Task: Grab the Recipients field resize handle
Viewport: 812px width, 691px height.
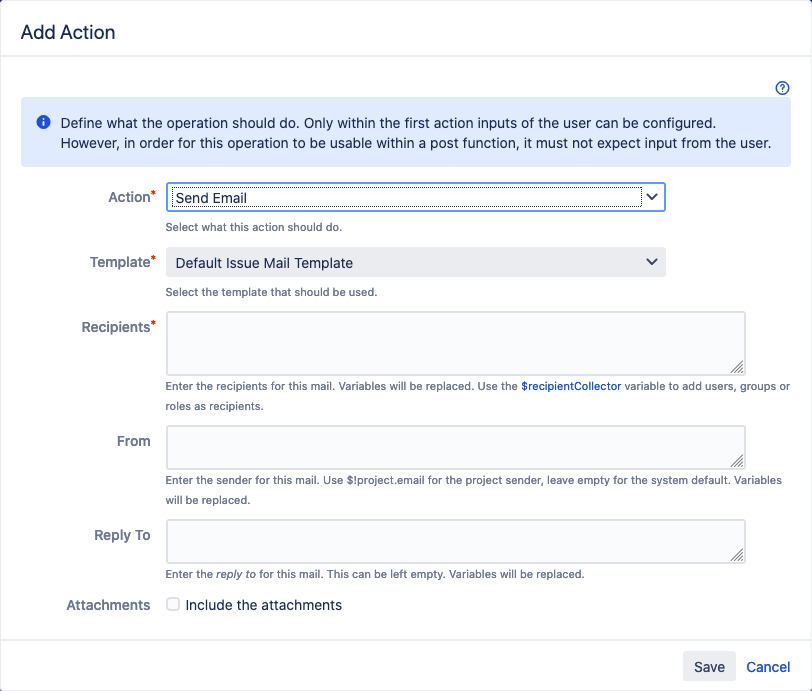Action: point(737,367)
